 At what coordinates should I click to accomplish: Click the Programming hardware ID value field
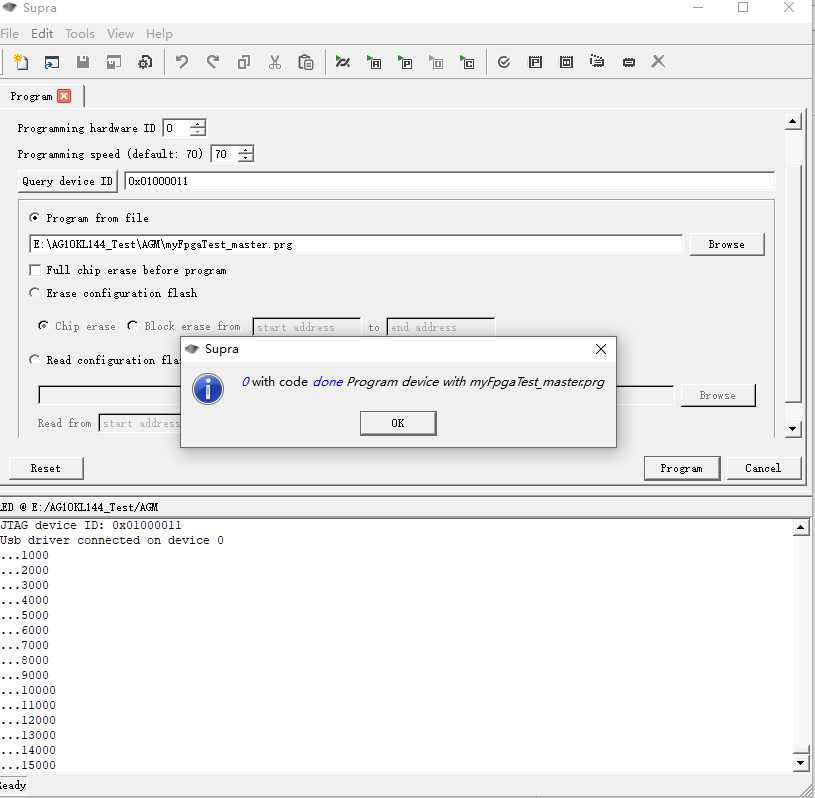[177, 128]
